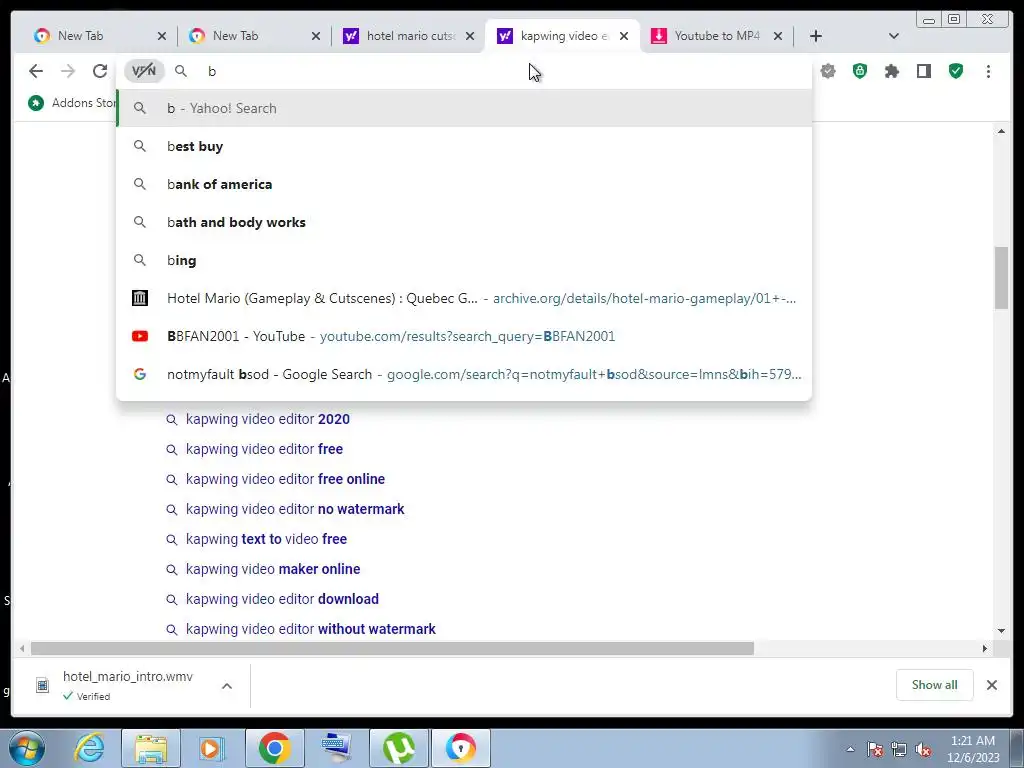Open the side panel icon
Screen dimensions: 1024x768
click(x=923, y=71)
